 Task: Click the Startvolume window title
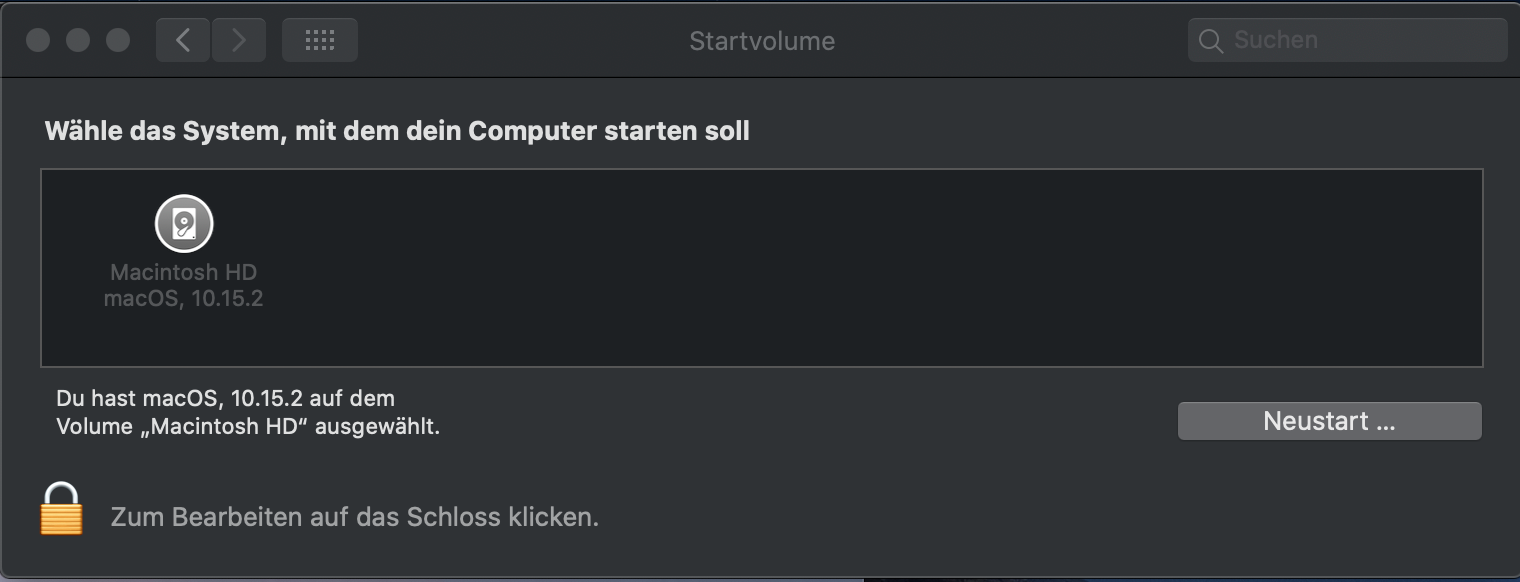(x=762, y=41)
